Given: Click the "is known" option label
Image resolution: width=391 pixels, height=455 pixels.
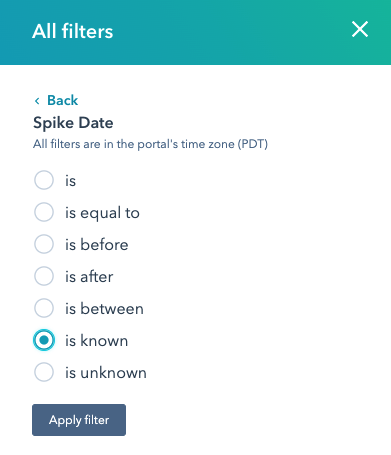Looking at the screenshot, I should tap(96, 341).
